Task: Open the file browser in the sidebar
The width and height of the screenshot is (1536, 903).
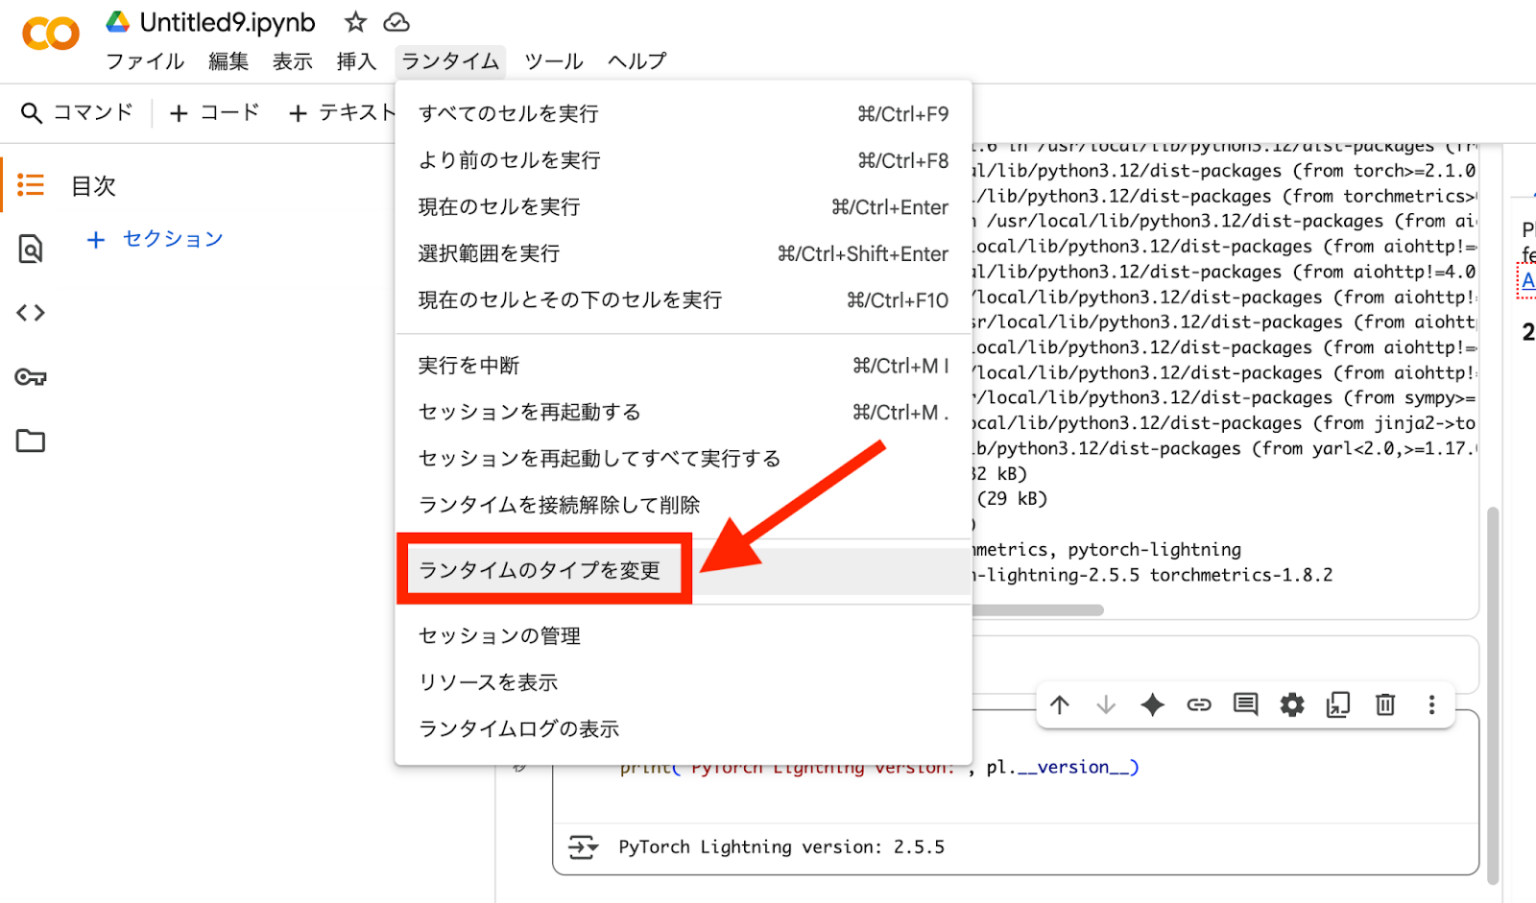Action: click(30, 440)
